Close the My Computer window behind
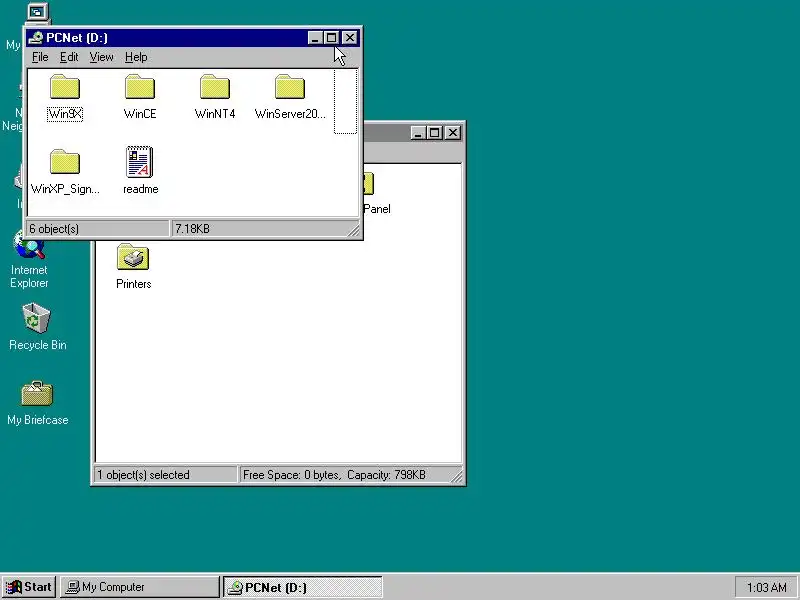 pos(453,133)
